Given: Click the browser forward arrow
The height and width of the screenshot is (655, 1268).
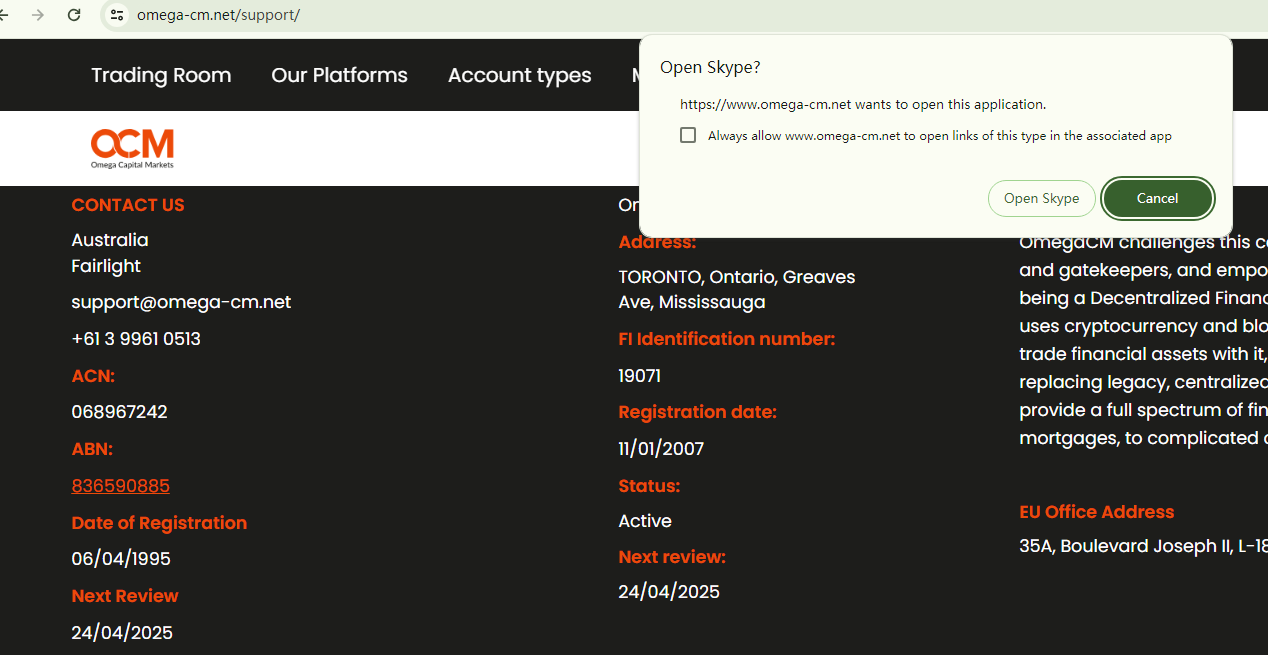Looking at the screenshot, I should [38, 15].
